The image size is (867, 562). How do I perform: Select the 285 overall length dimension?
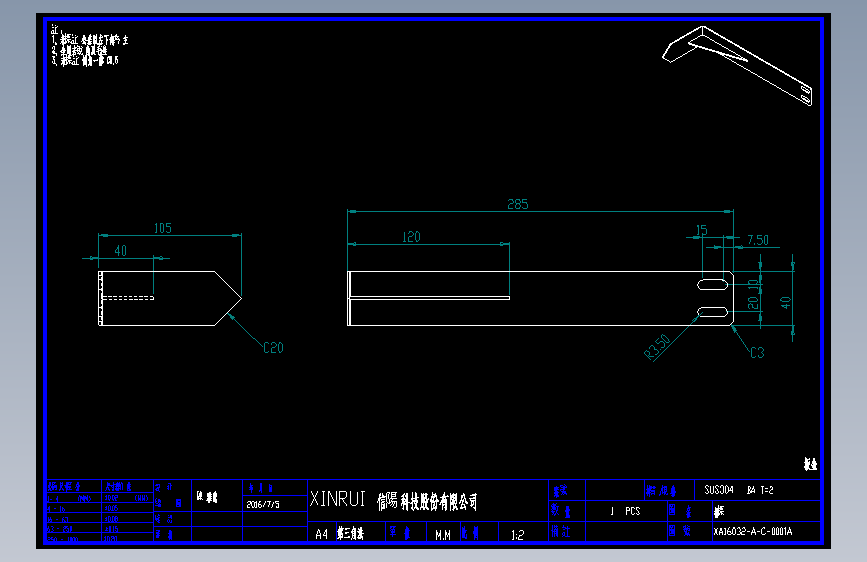click(x=518, y=204)
